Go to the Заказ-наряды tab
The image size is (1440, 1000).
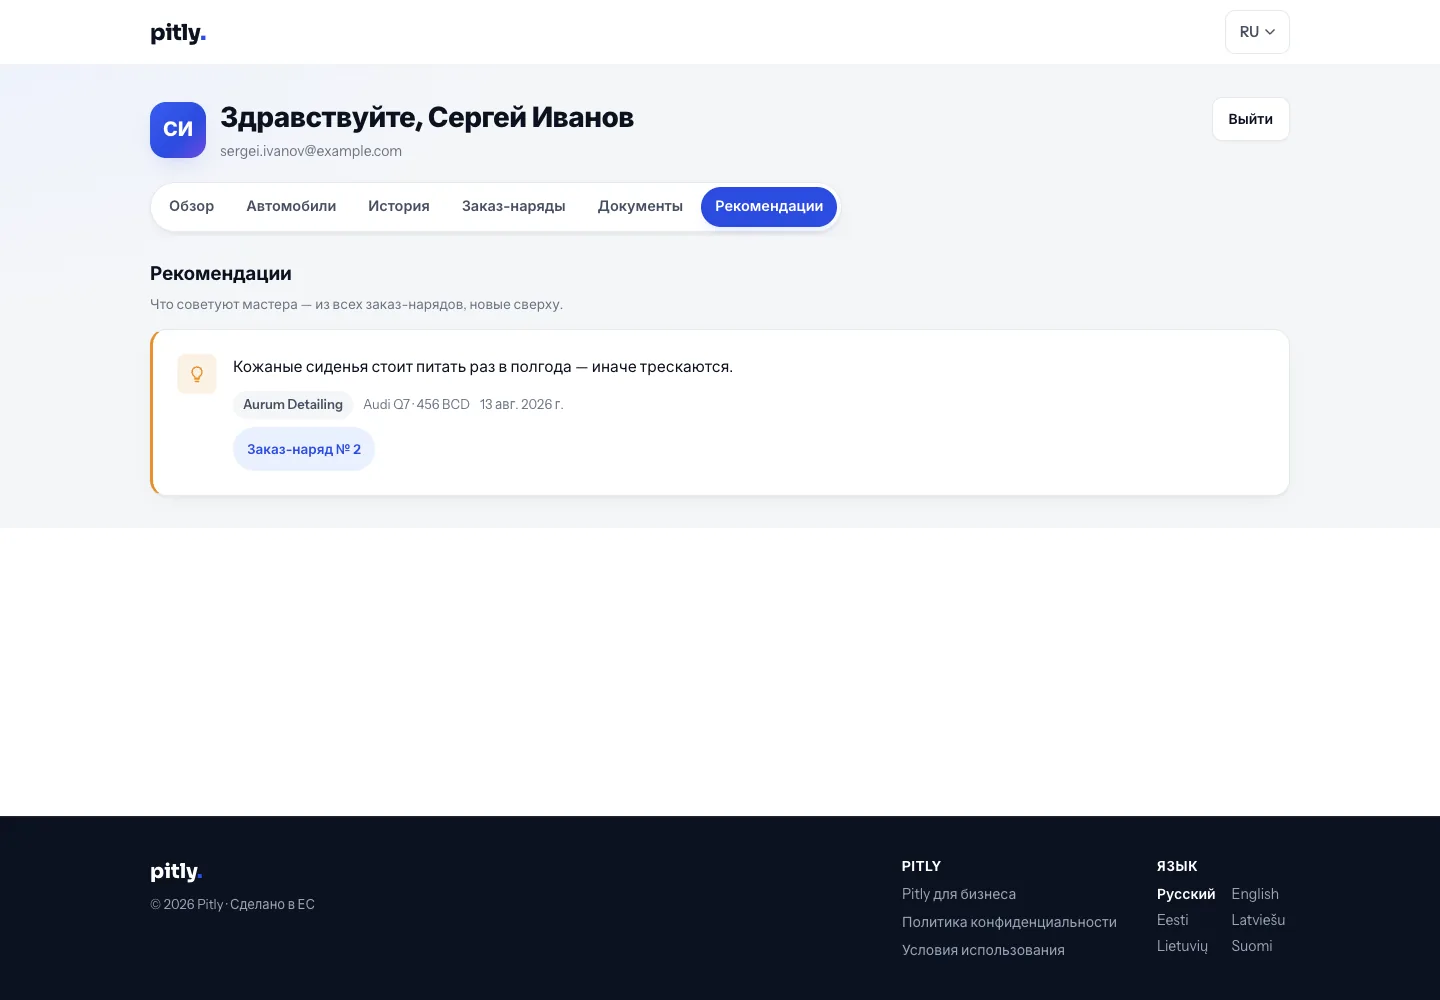pyautogui.click(x=514, y=207)
